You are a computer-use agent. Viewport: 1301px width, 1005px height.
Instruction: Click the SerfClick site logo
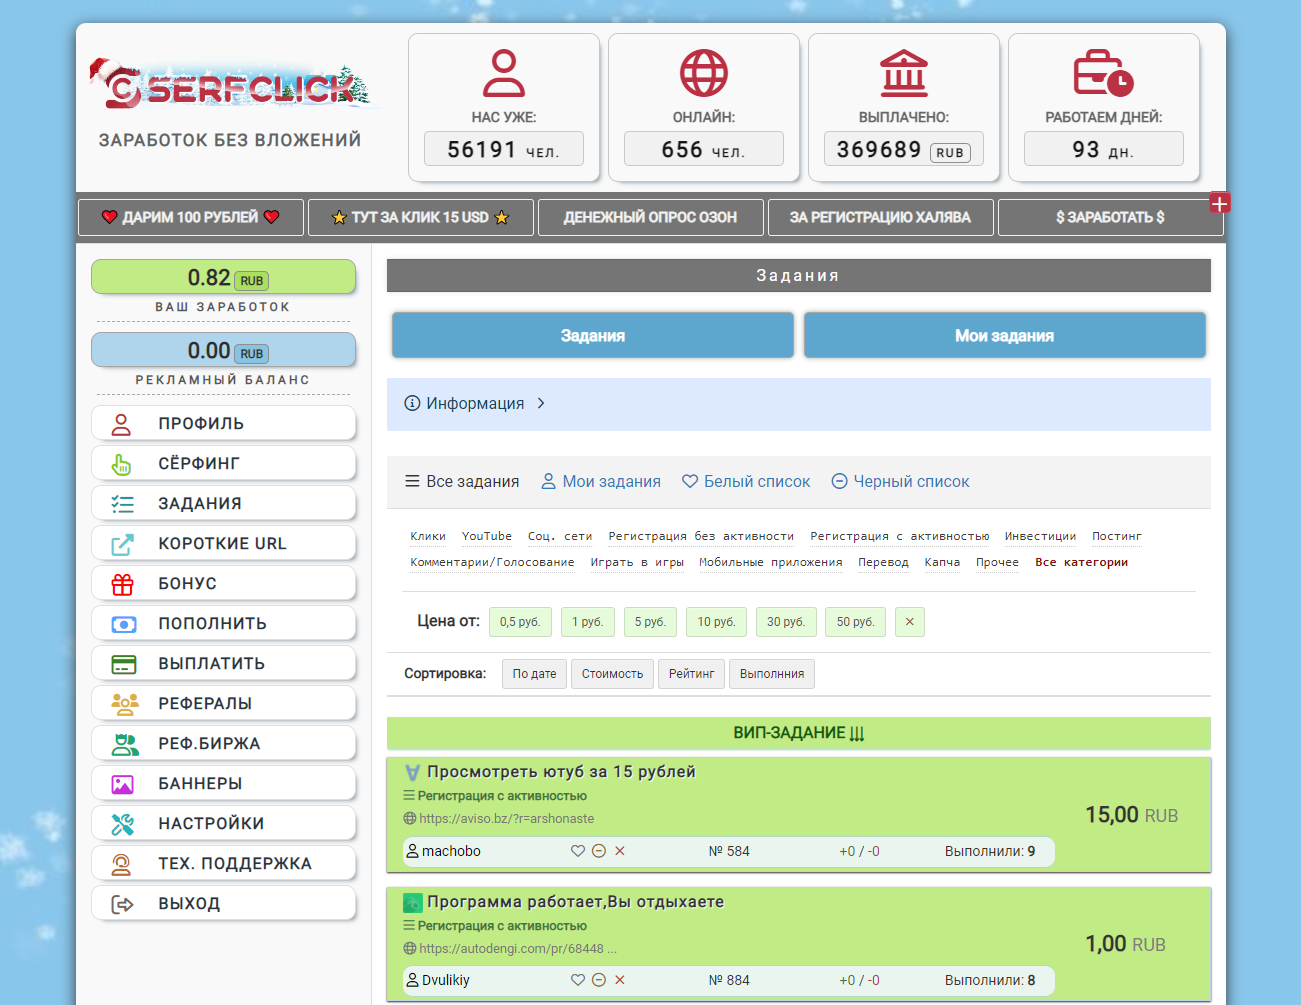click(x=230, y=84)
